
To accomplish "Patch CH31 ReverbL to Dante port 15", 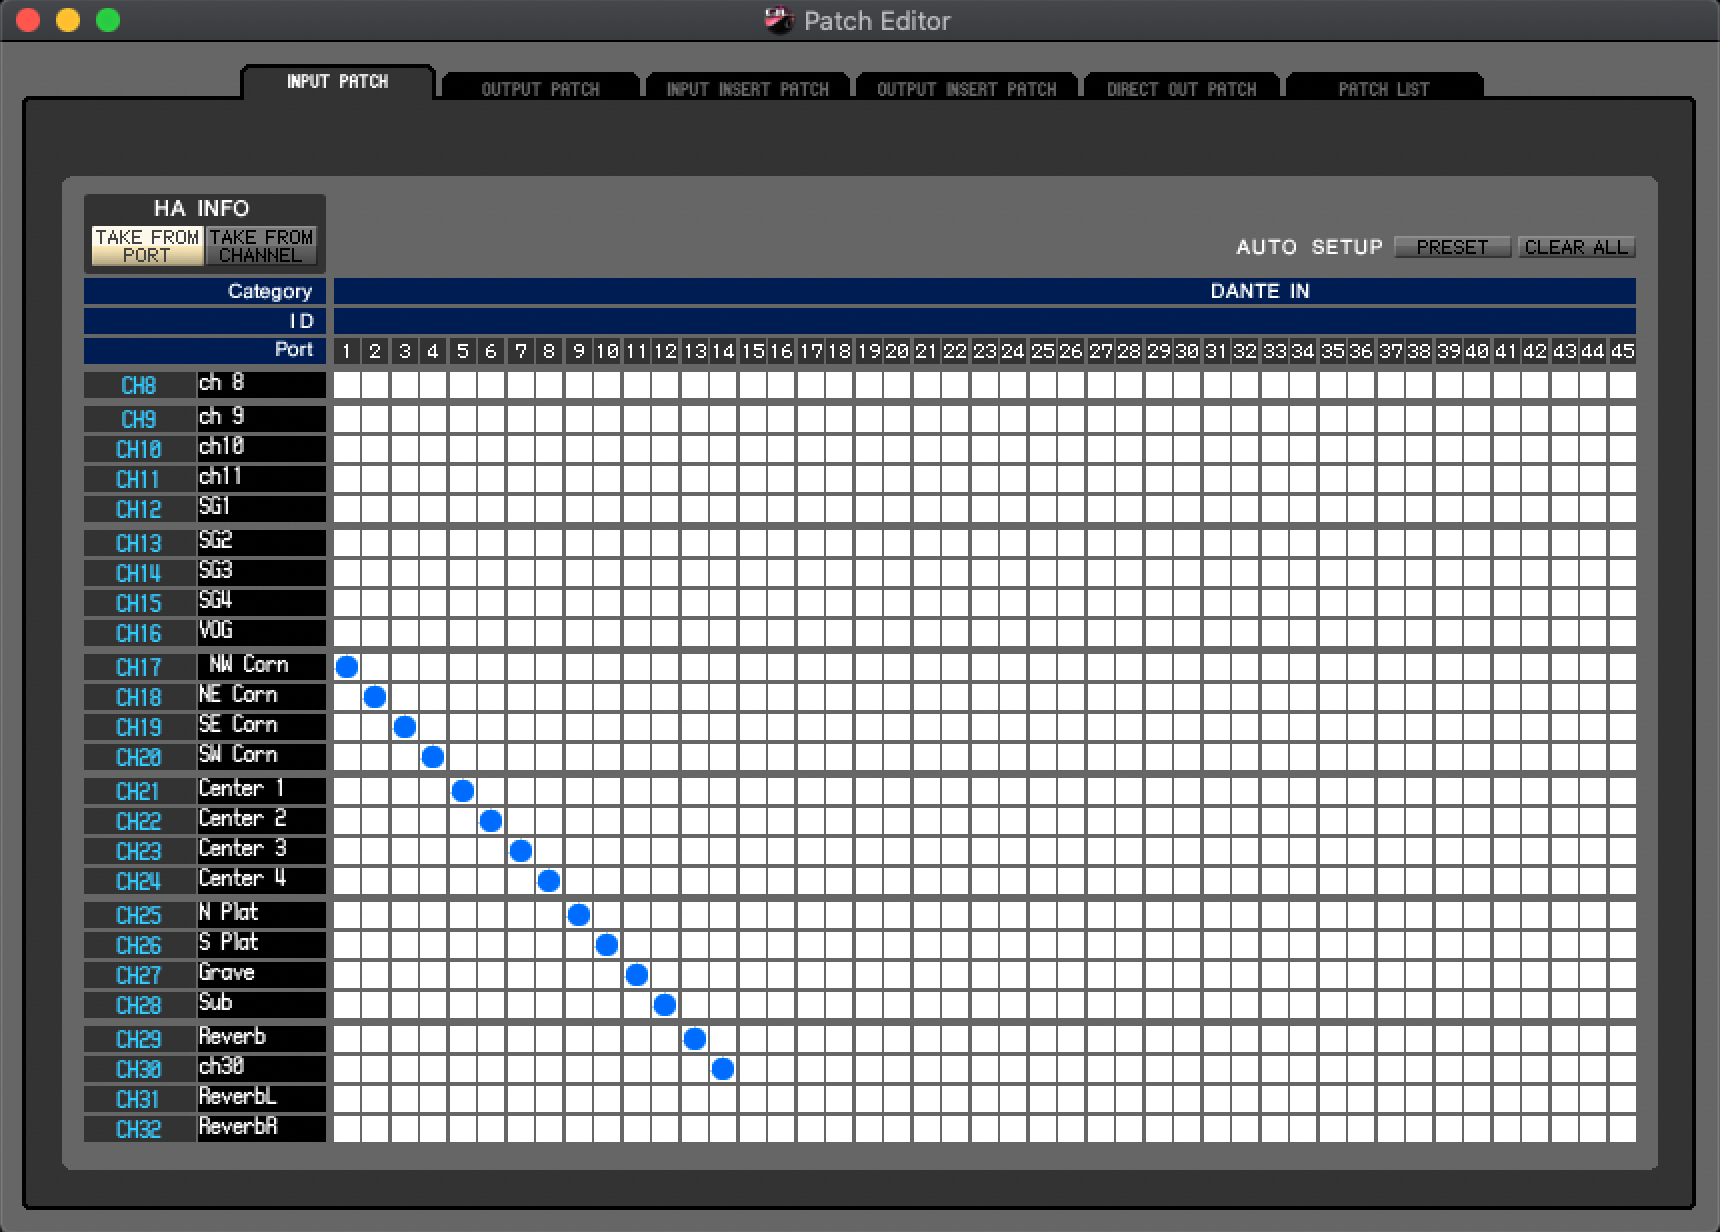I will point(752,1099).
